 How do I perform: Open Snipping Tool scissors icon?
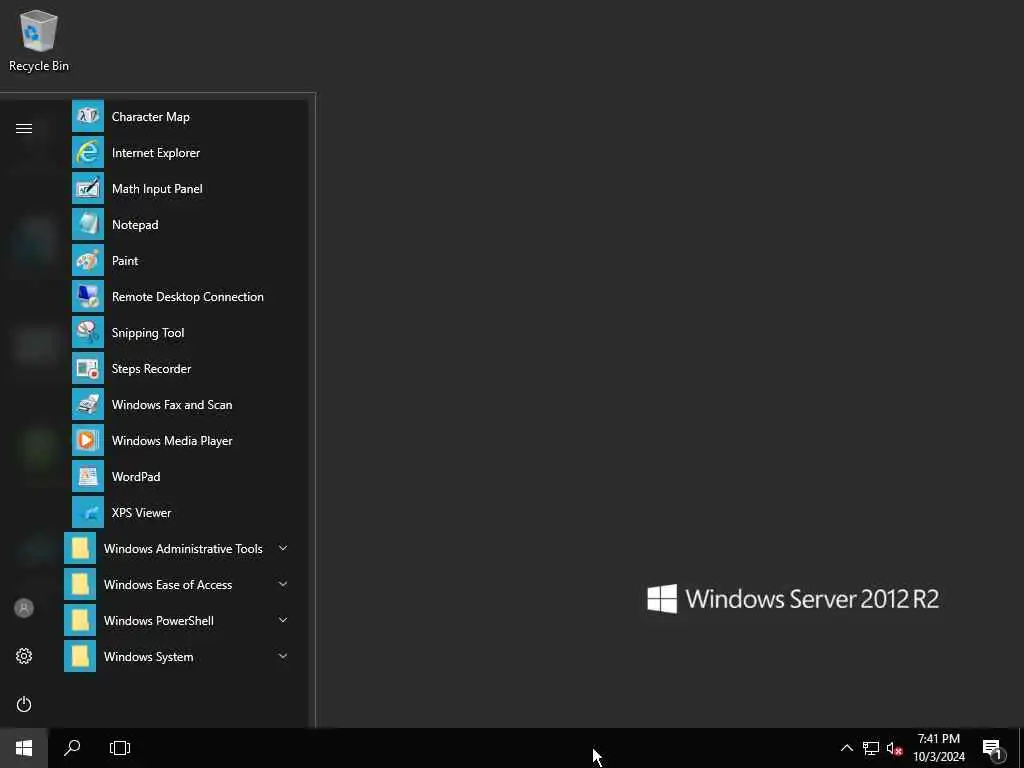coord(88,332)
